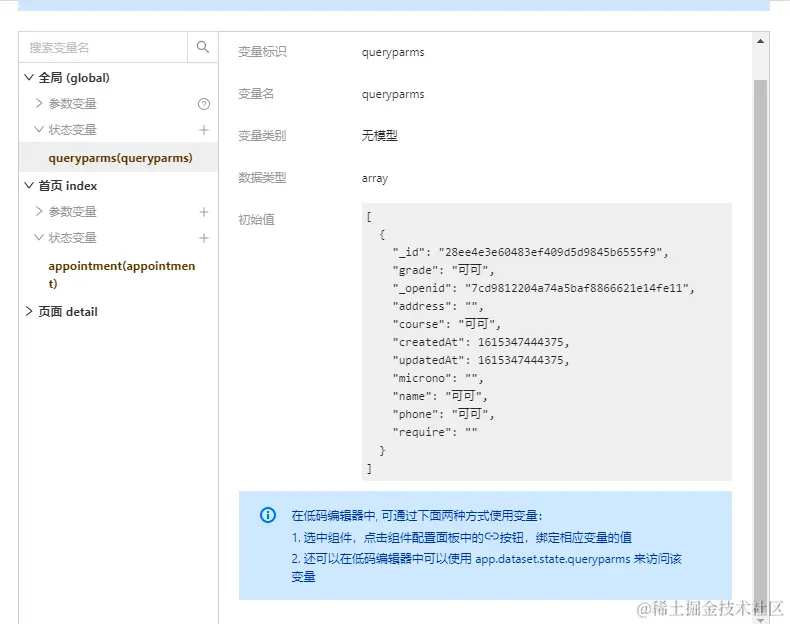
Task: Click the 初始值 JSON code box
Action: tap(547, 341)
